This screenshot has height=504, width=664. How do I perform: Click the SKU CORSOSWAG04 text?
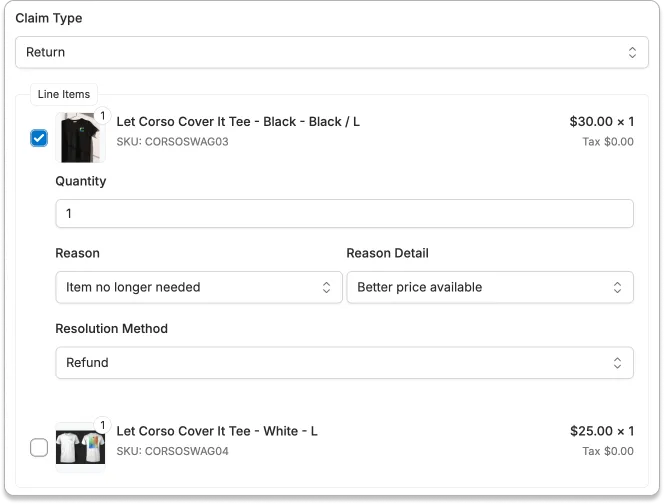pyautogui.click(x=172, y=451)
